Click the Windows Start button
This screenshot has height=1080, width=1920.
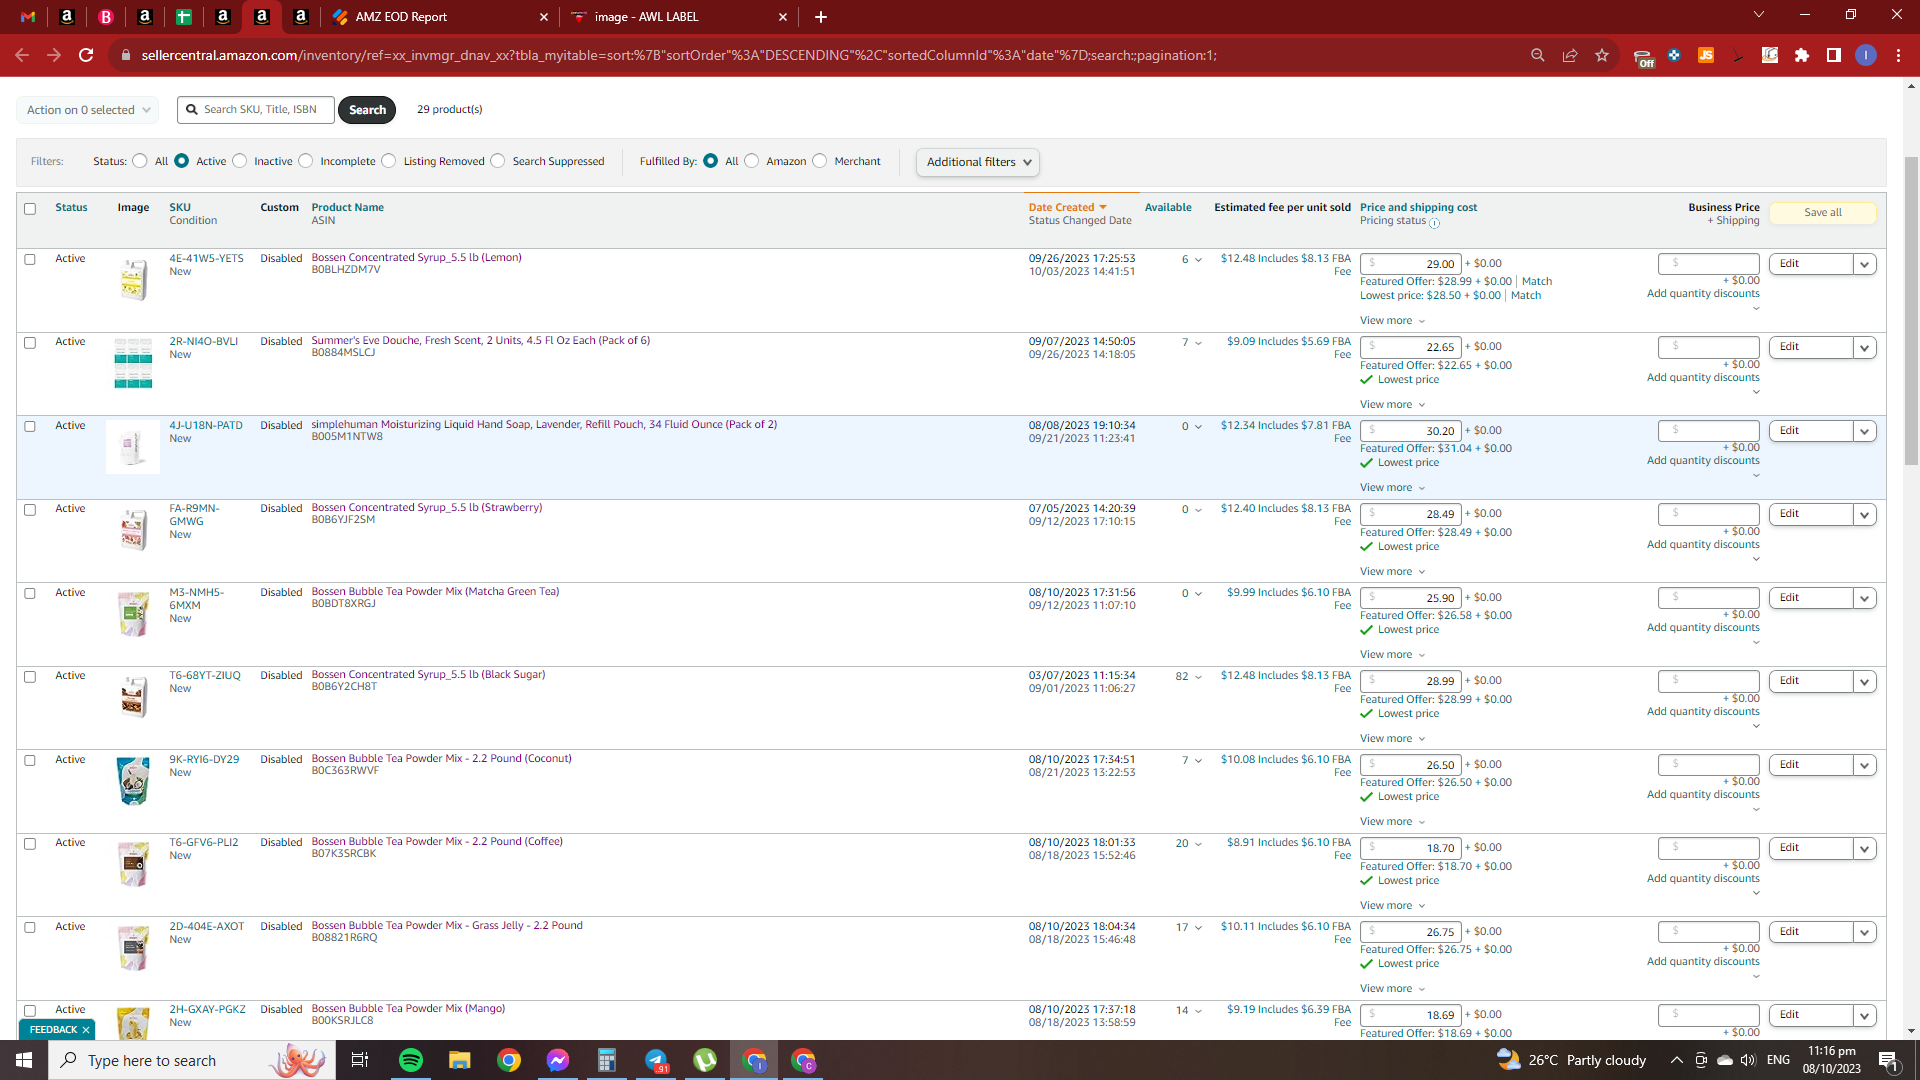point(24,1060)
